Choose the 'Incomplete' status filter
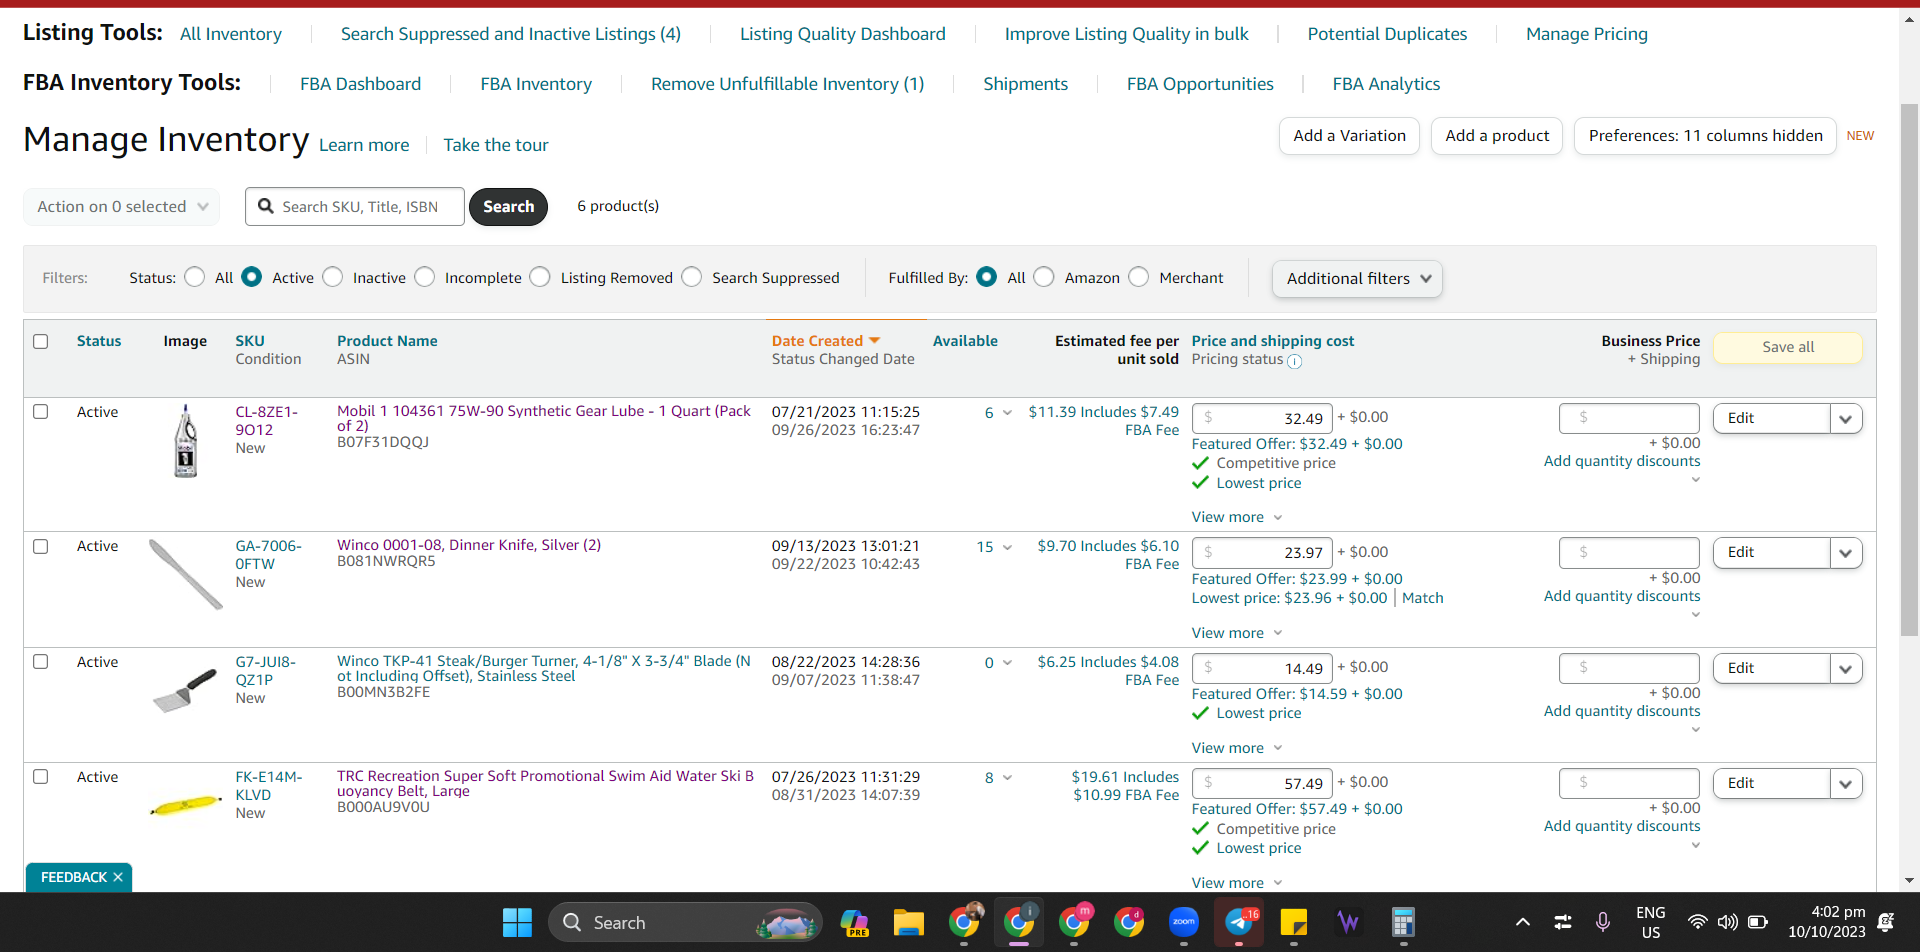1920x952 pixels. [425, 277]
